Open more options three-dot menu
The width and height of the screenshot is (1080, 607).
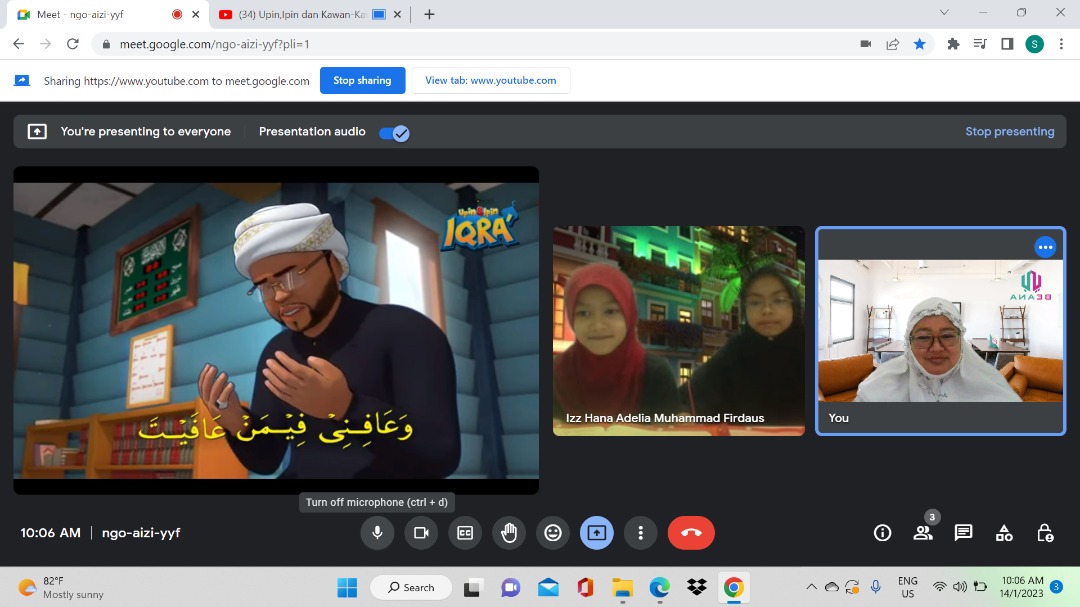click(641, 533)
